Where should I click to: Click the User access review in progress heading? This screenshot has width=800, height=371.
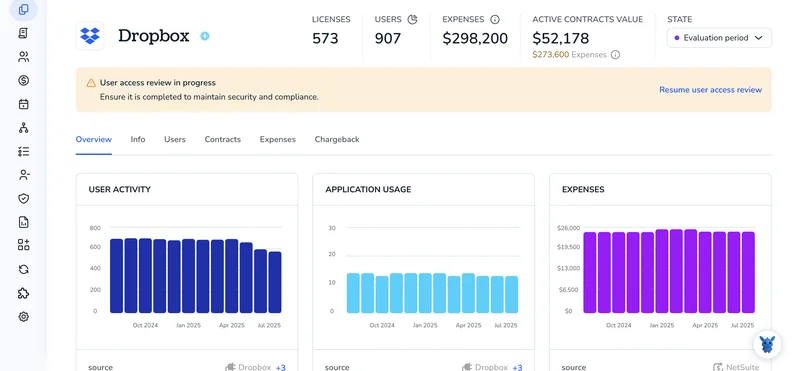click(x=158, y=83)
